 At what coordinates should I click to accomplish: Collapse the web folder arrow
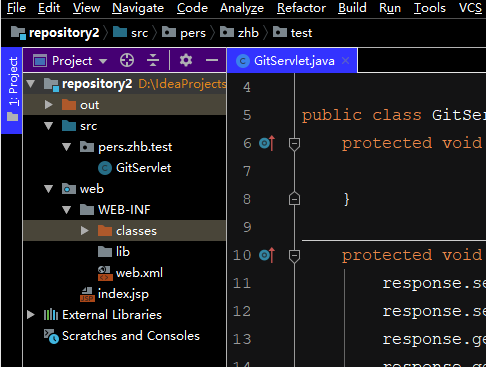[49, 189]
